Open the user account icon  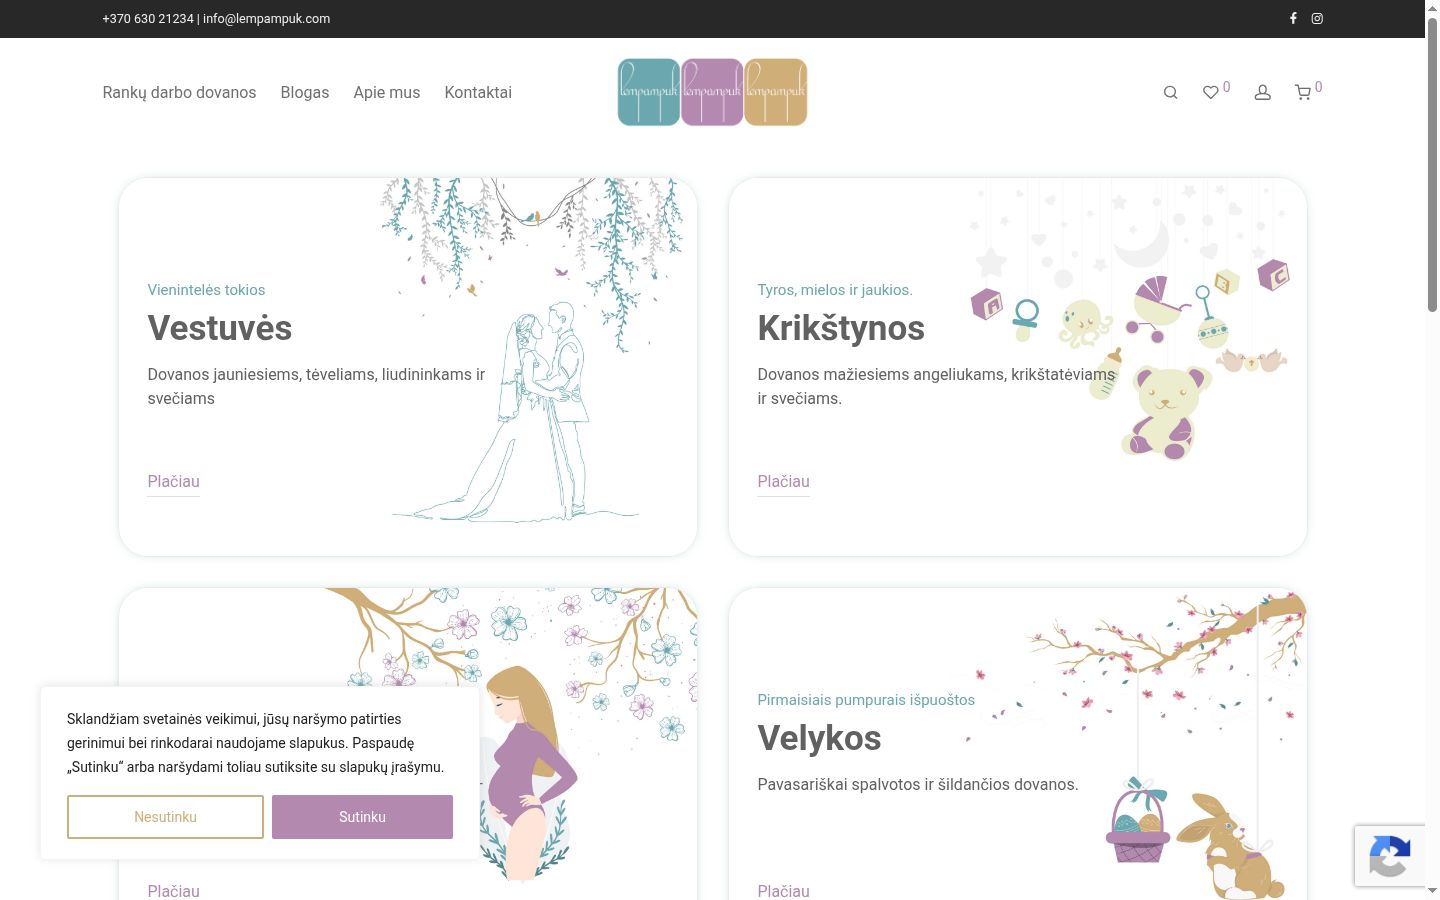1262,92
